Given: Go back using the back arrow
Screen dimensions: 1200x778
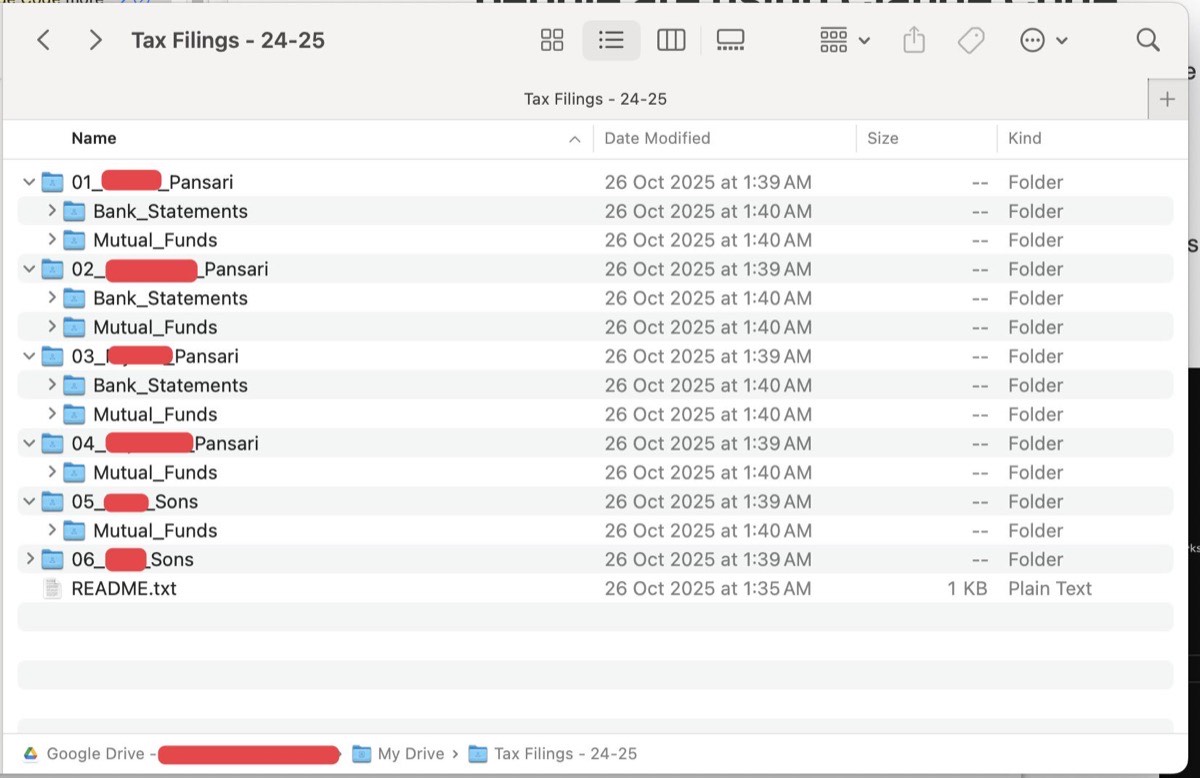Looking at the screenshot, I should (x=43, y=40).
